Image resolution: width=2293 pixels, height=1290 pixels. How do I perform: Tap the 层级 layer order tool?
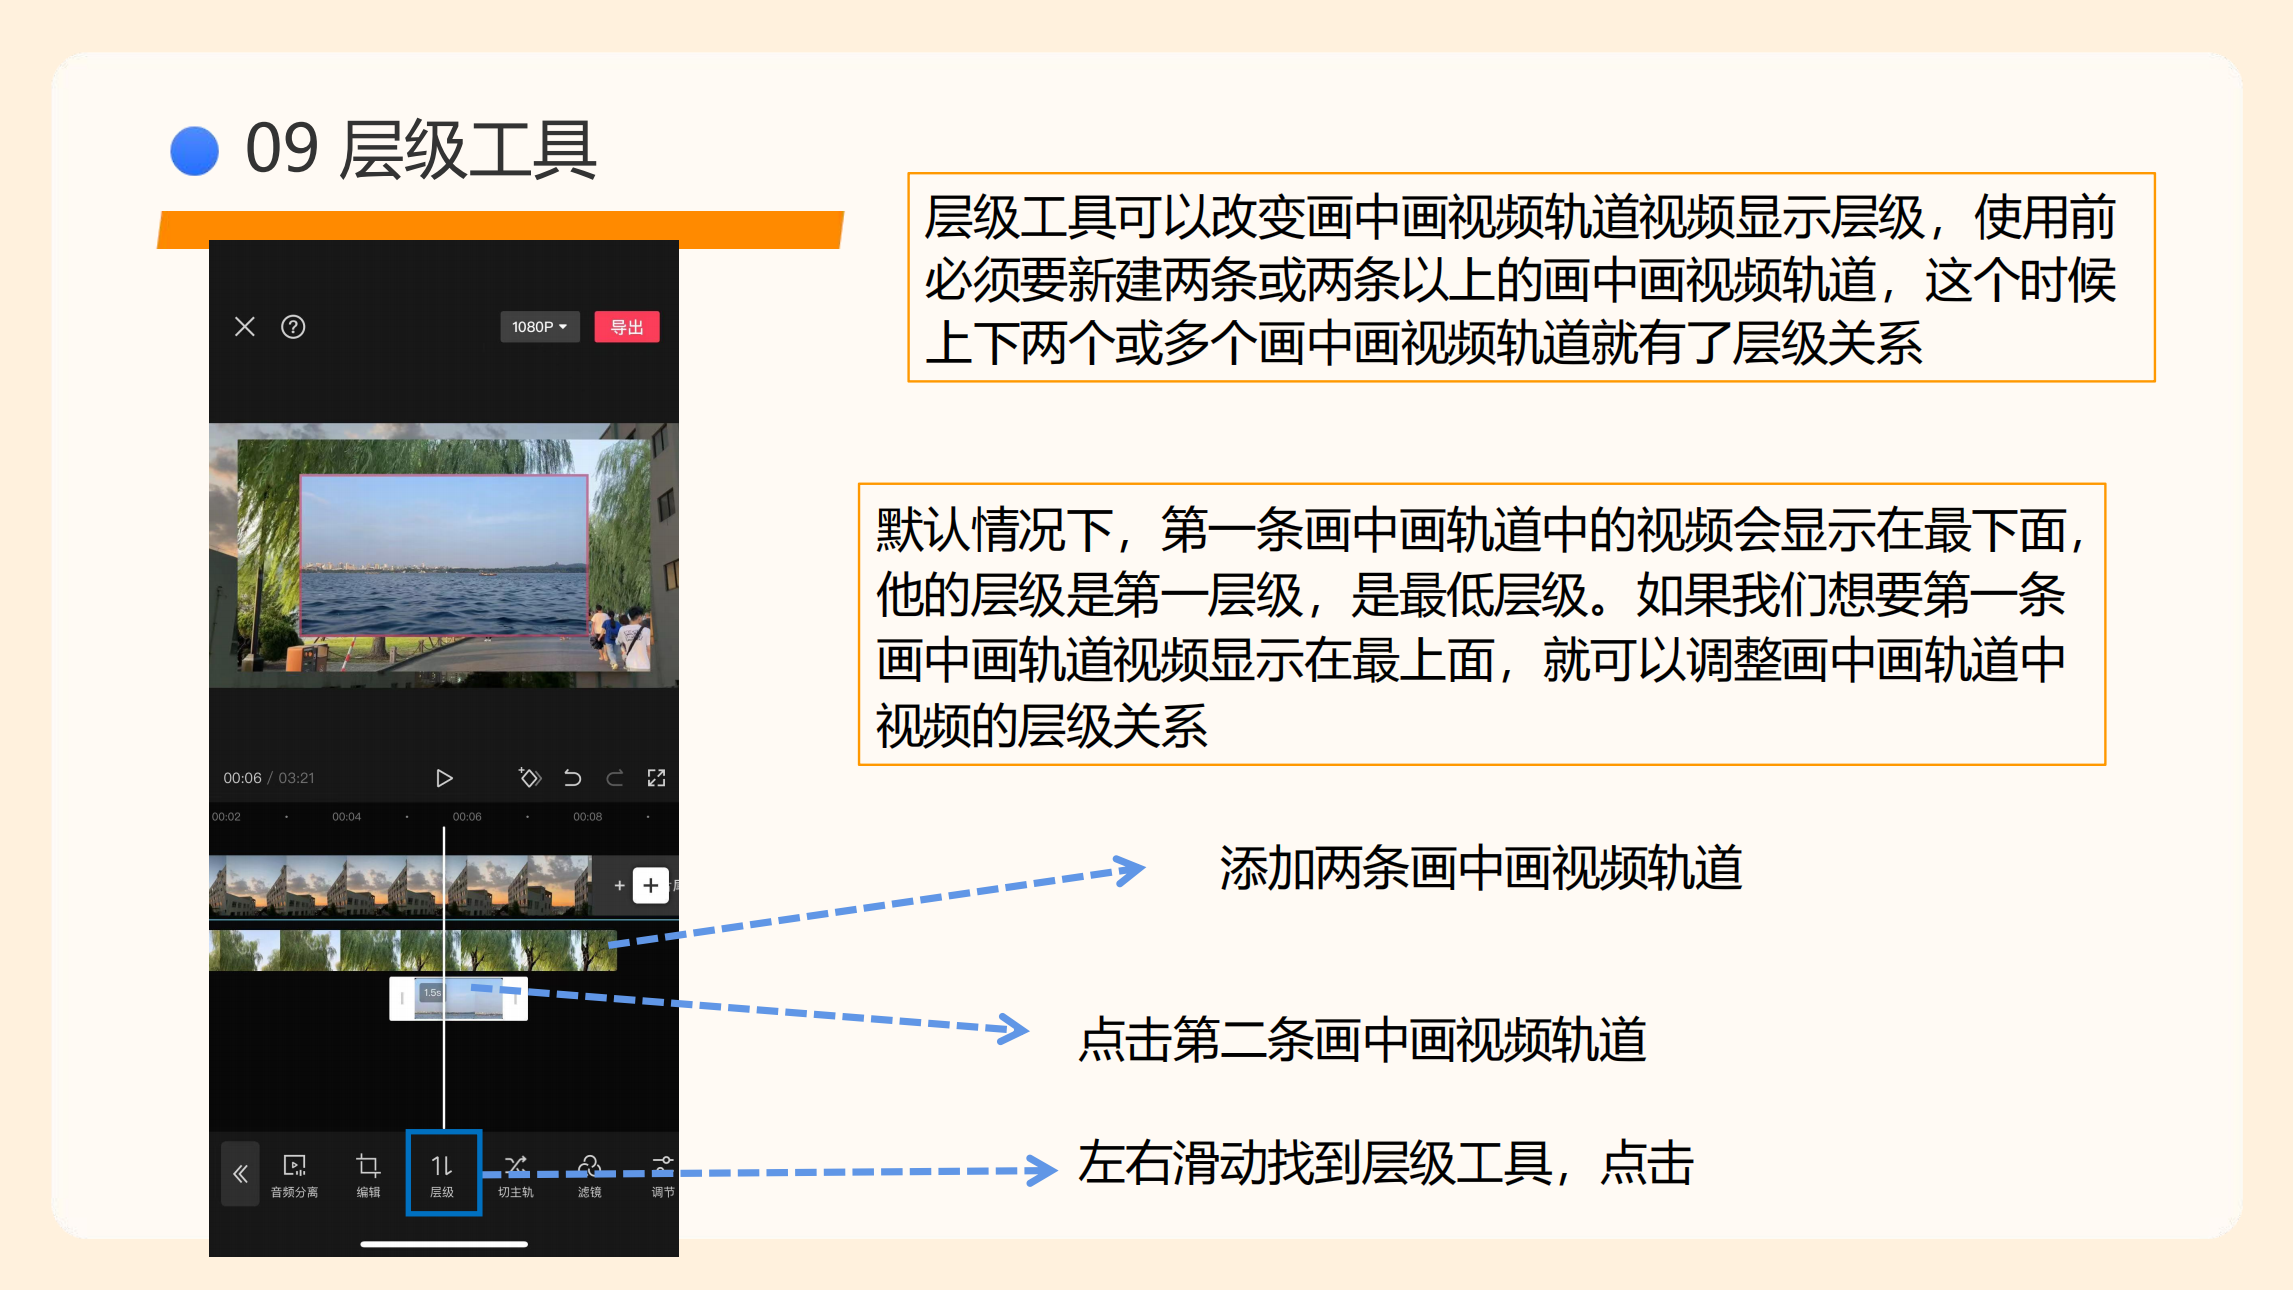[x=443, y=1174]
